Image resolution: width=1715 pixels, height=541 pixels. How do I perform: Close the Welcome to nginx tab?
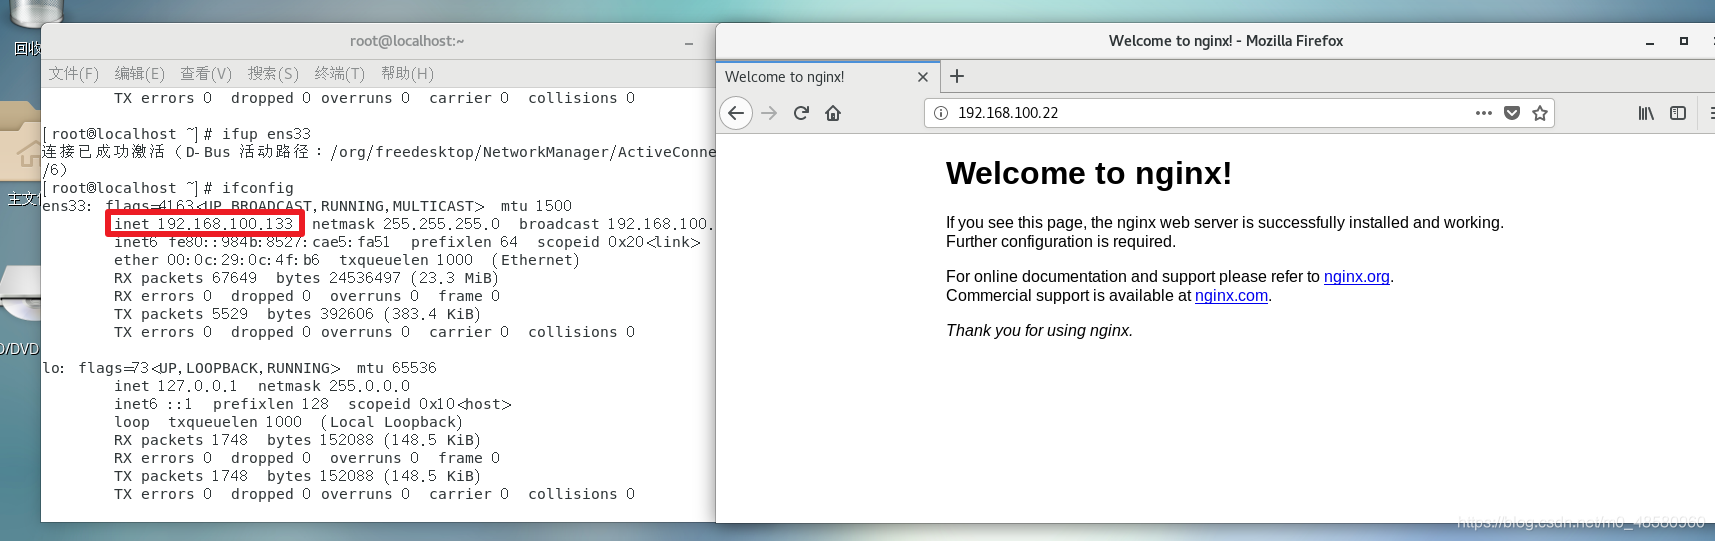[x=923, y=77]
